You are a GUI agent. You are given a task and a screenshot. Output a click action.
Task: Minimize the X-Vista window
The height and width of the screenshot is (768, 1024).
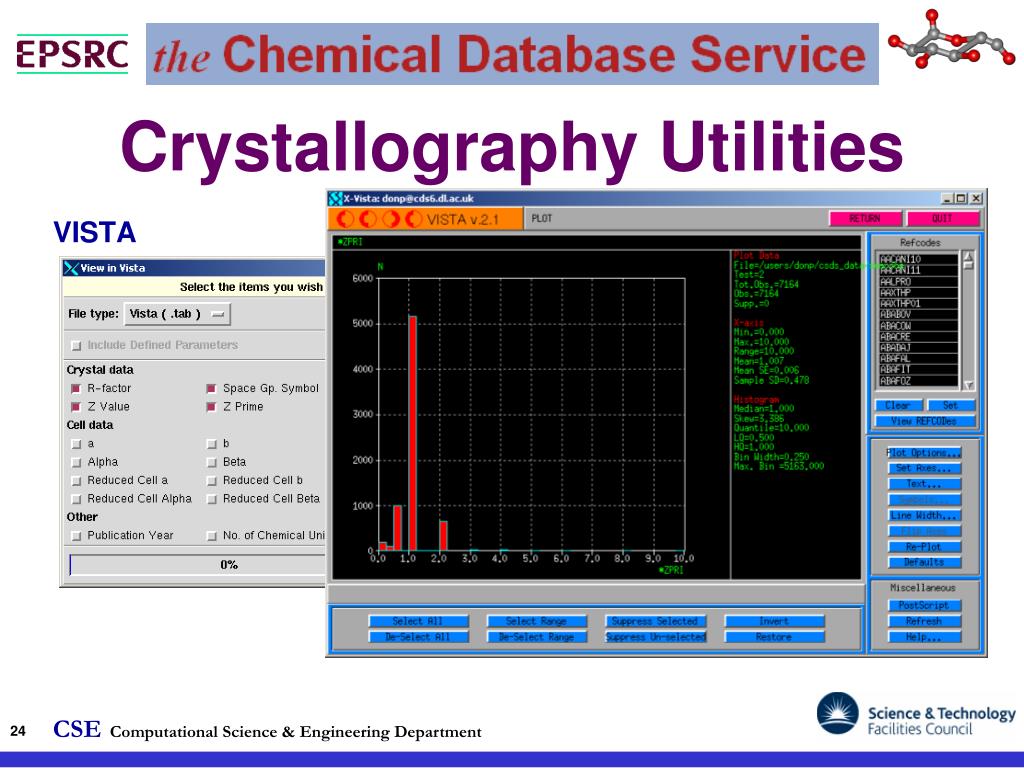947,198
